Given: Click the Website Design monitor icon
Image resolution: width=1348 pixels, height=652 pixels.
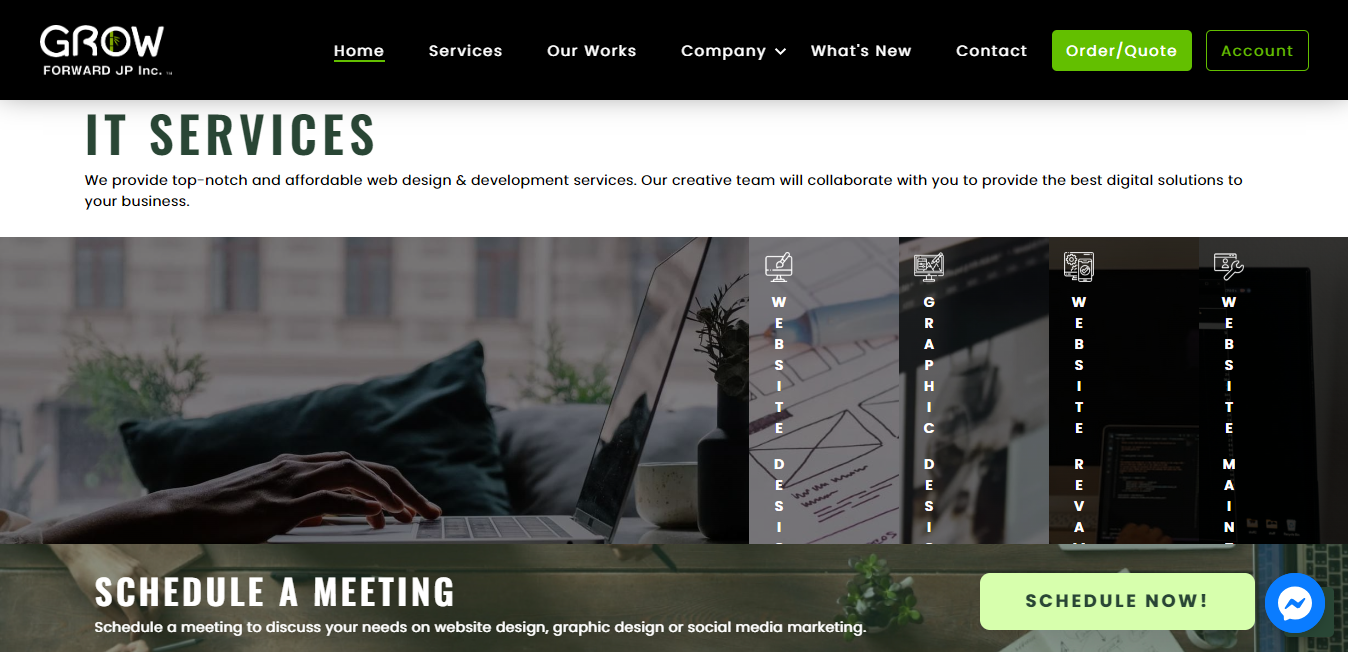Looking at the screenshot, I should point(779,266).
